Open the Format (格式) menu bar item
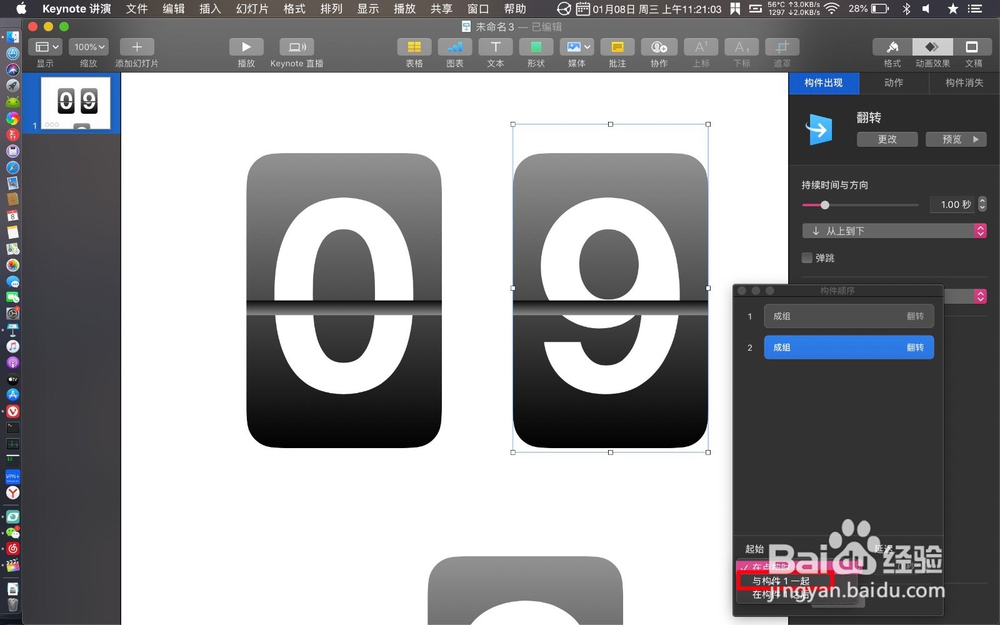This screenshot has width=1000, height=625. 294,9
